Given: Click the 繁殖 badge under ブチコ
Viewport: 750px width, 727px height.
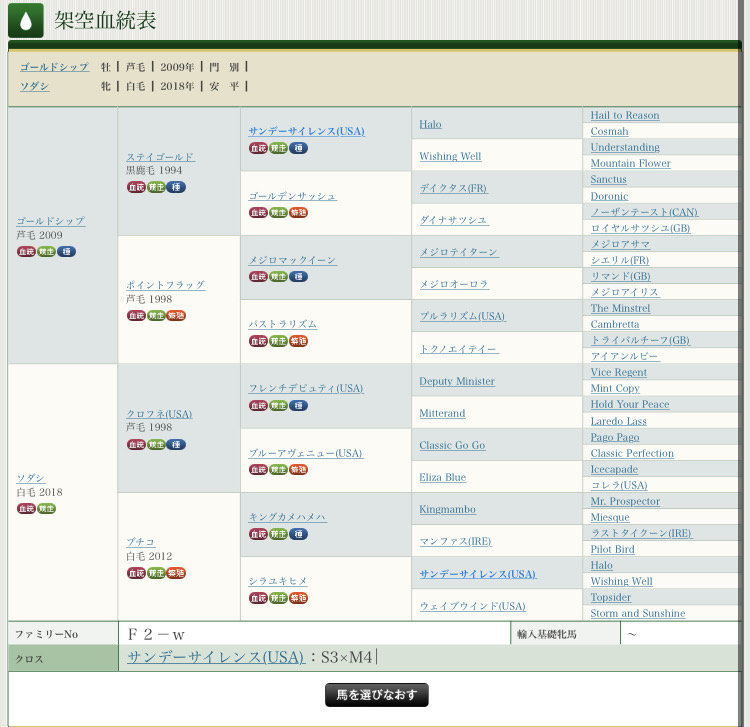Looking at the screenshot, I should pyautogui.click(x=176, y=573).
